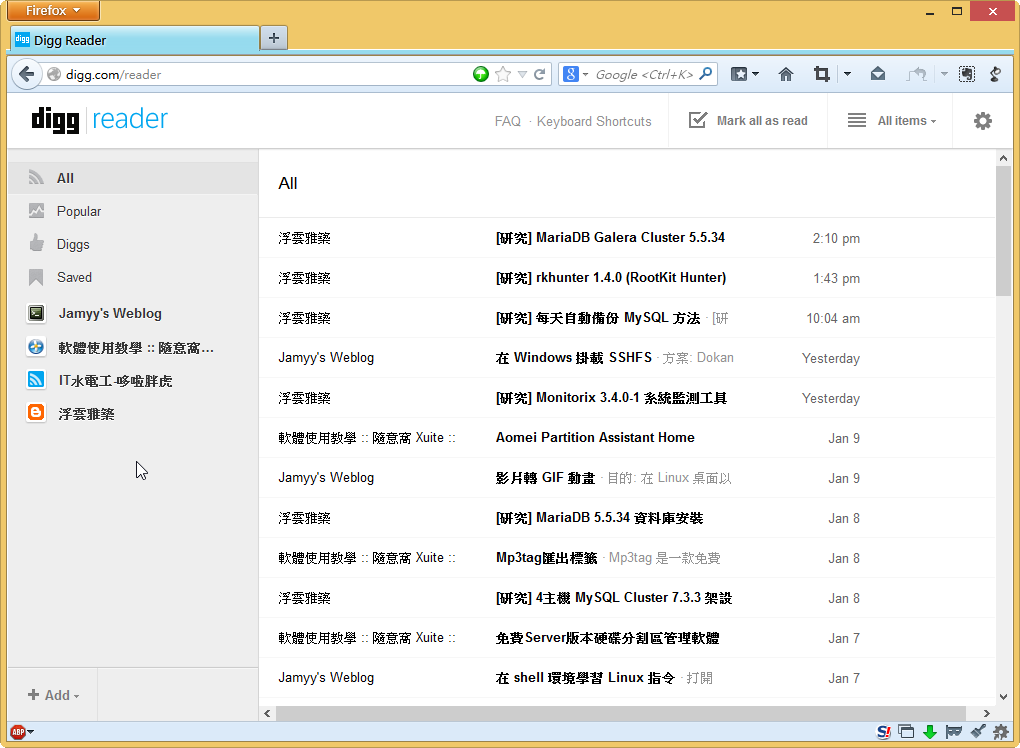The image size is (1020, 748).
Task: Open Diggs in the sidebar
Action: coord(133,245)
